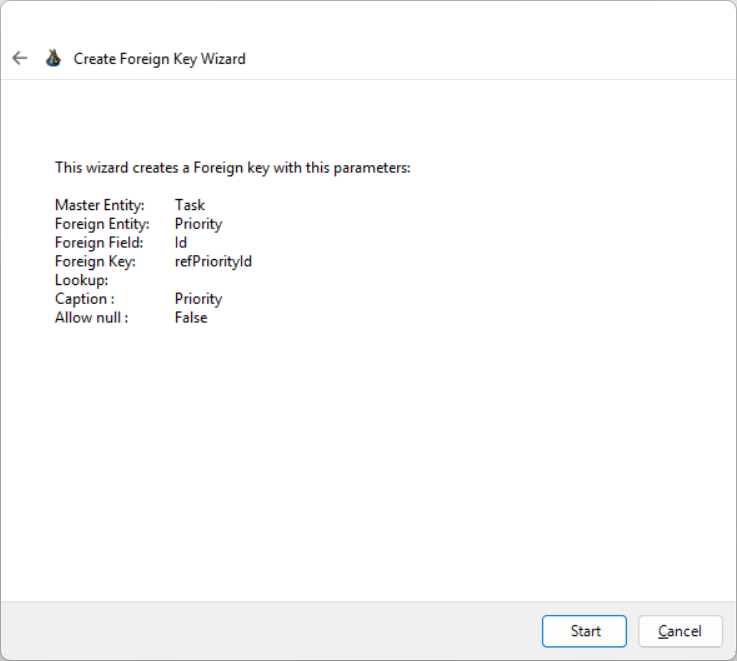
Task: Click the back arrow in wizard header
Action: coord(19,58)
